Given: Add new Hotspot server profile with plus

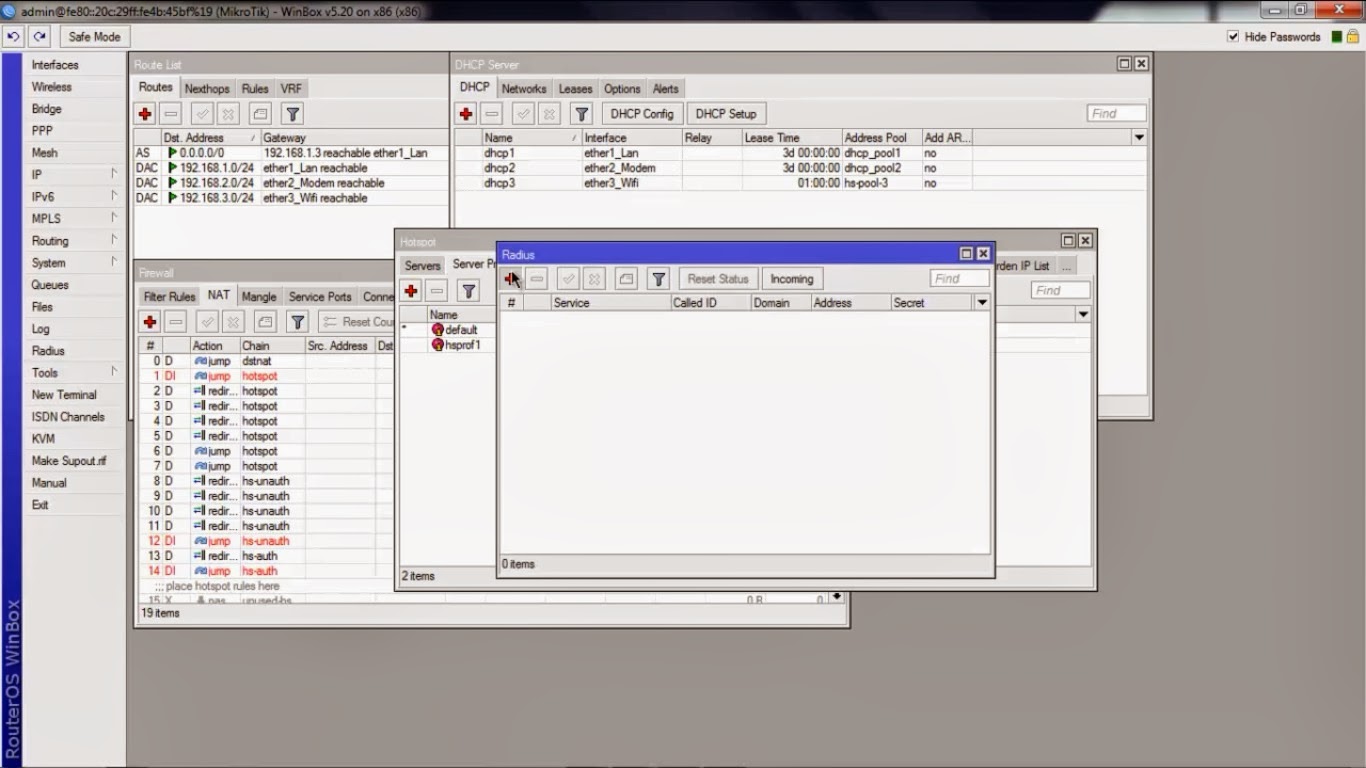Looking at the screenshot, I should (x=411, y=291).
